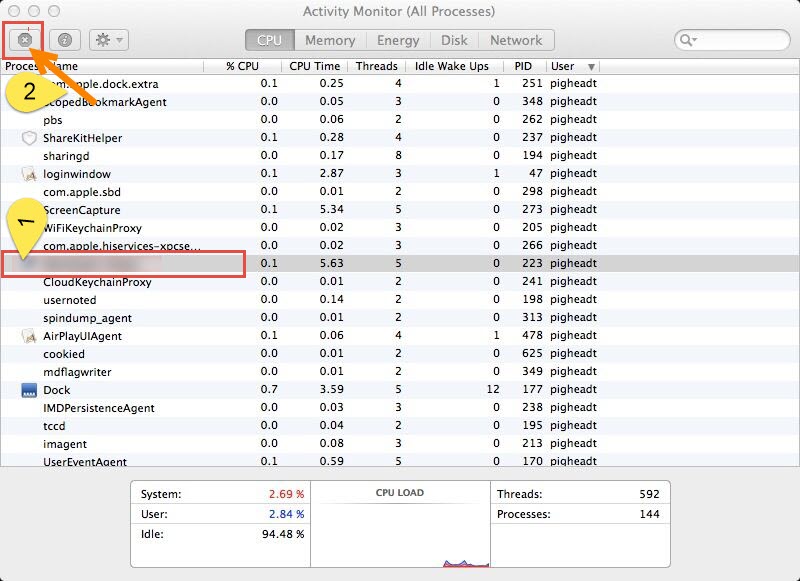Click PID value 205
800x581 pixels.
coord(532,227)
